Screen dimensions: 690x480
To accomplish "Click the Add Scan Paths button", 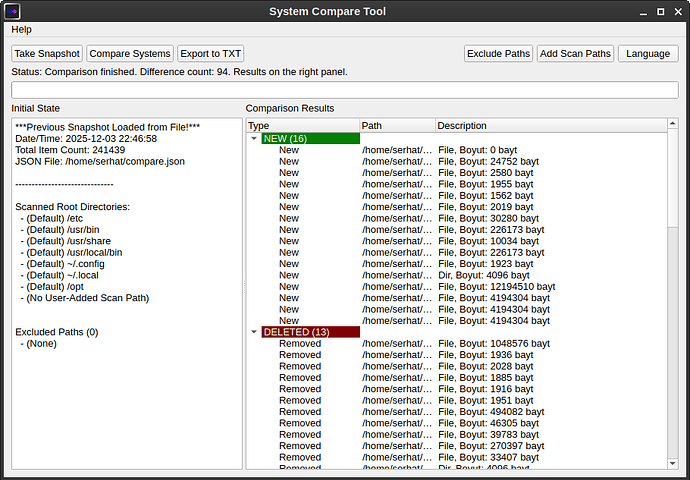I will 575,54.
